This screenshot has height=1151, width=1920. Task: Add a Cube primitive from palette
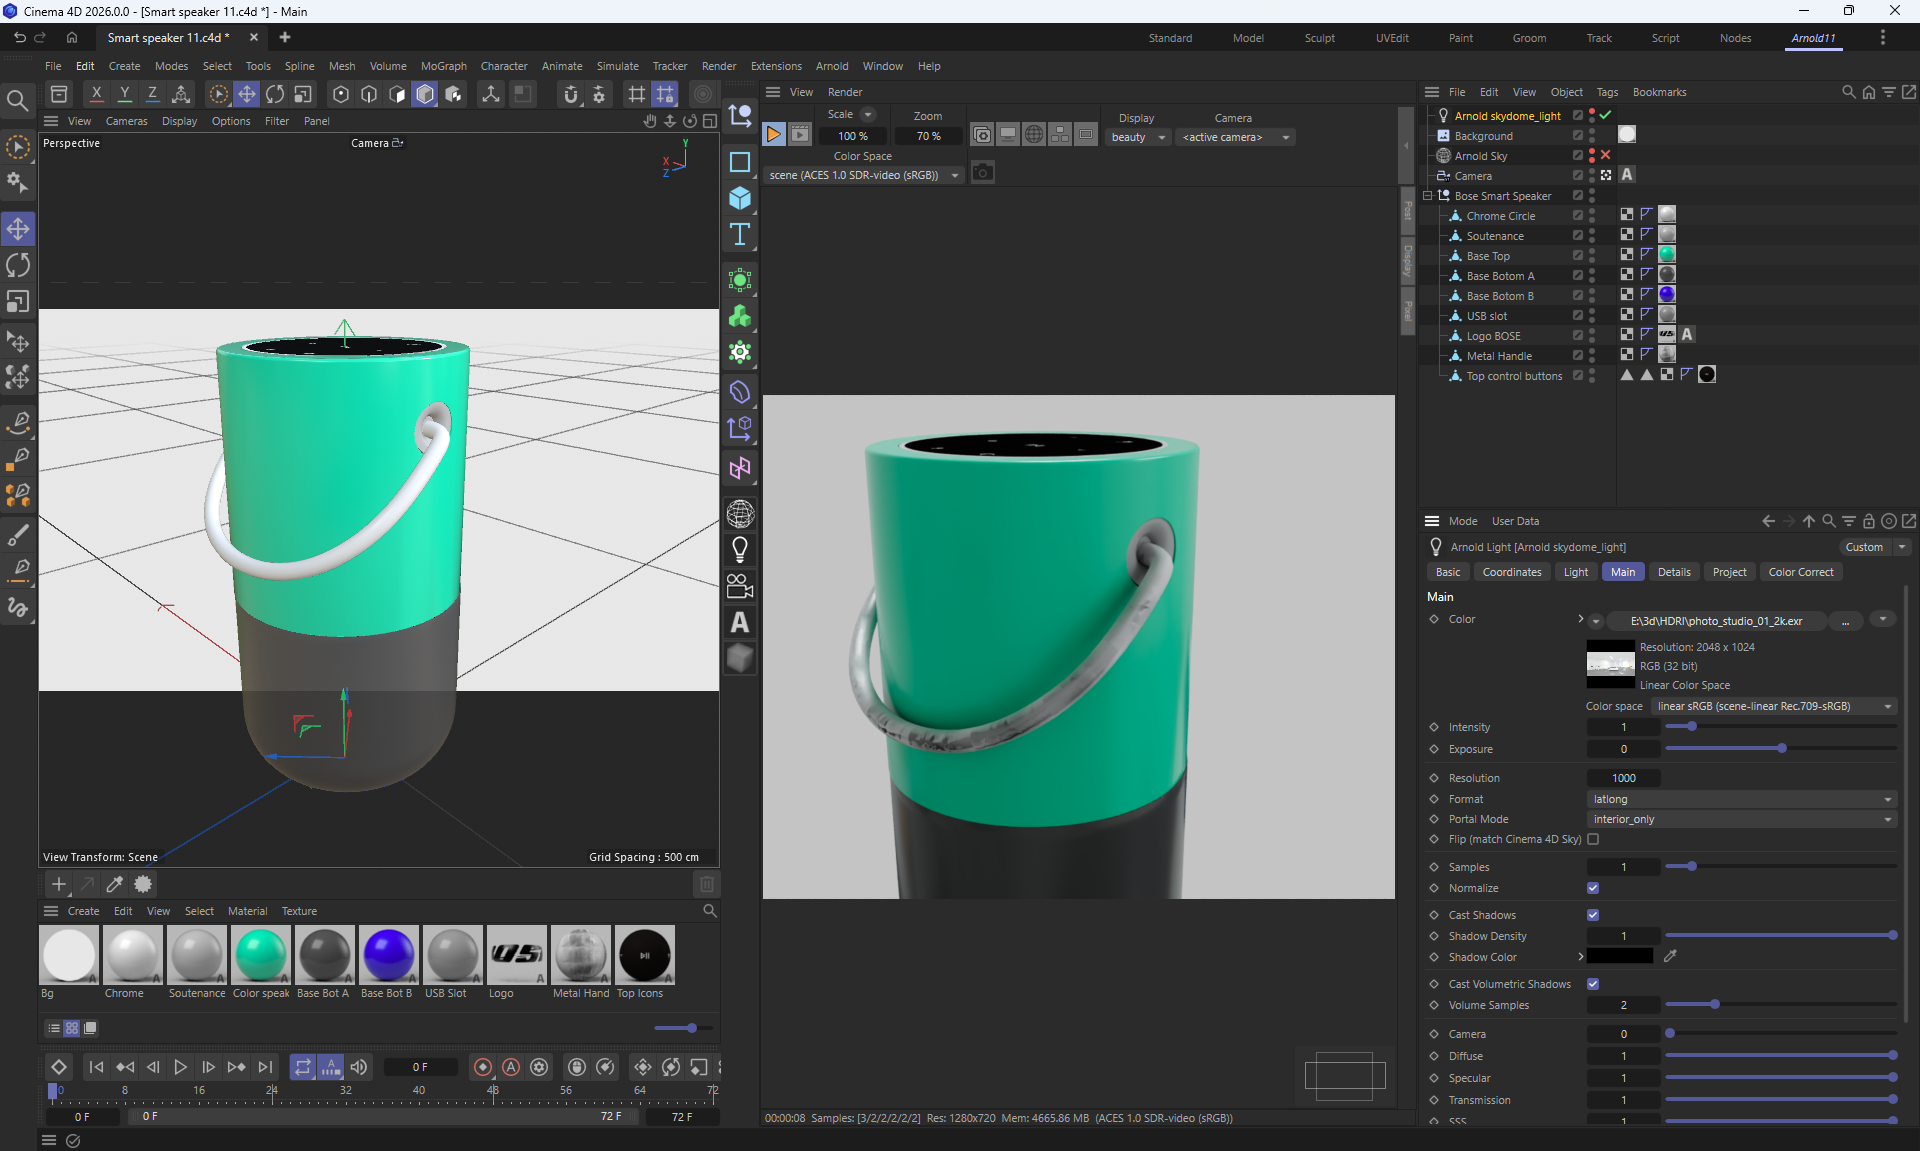point(740,198)
